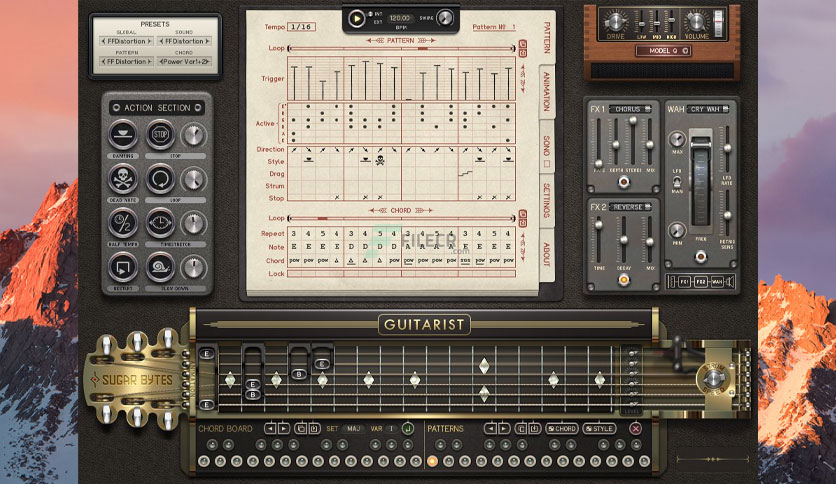Go to next chord board bank
The width and height of the screenshot is (836, 484).
pyautogui.click(x=284, y=429)
